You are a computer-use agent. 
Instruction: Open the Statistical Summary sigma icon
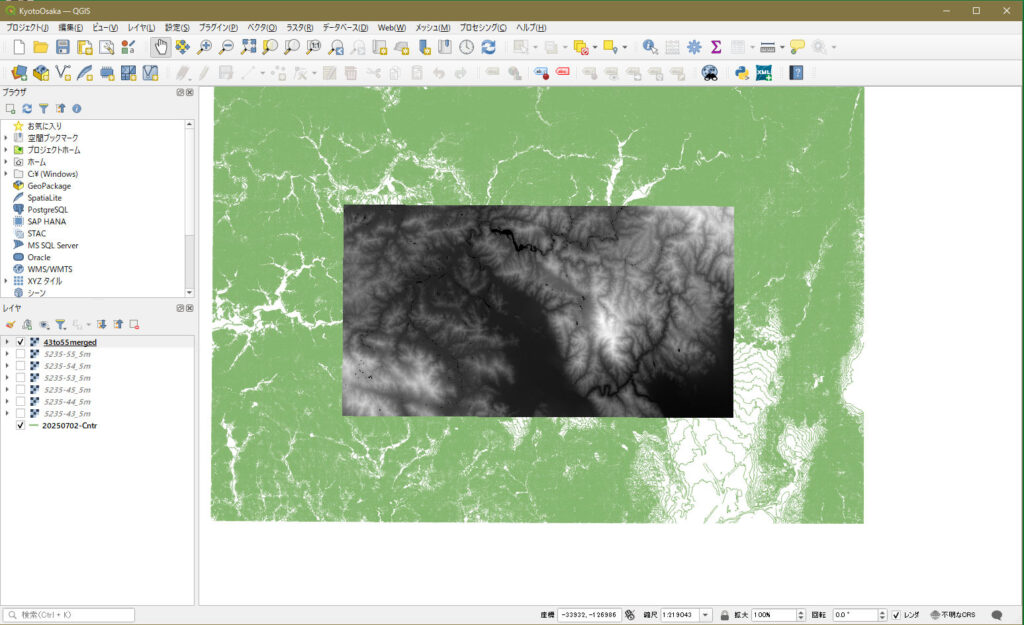(716, 47)
